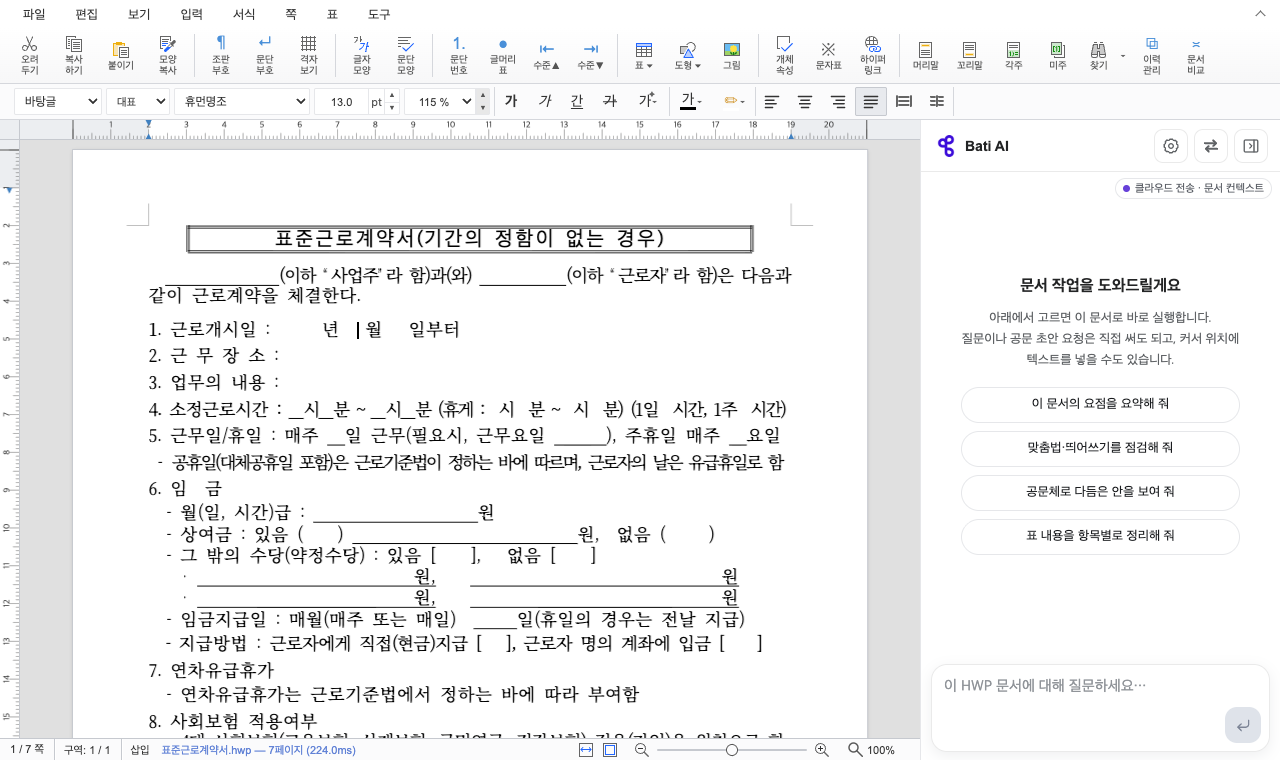Toggle italic 가 formatting

pos(545,101)
